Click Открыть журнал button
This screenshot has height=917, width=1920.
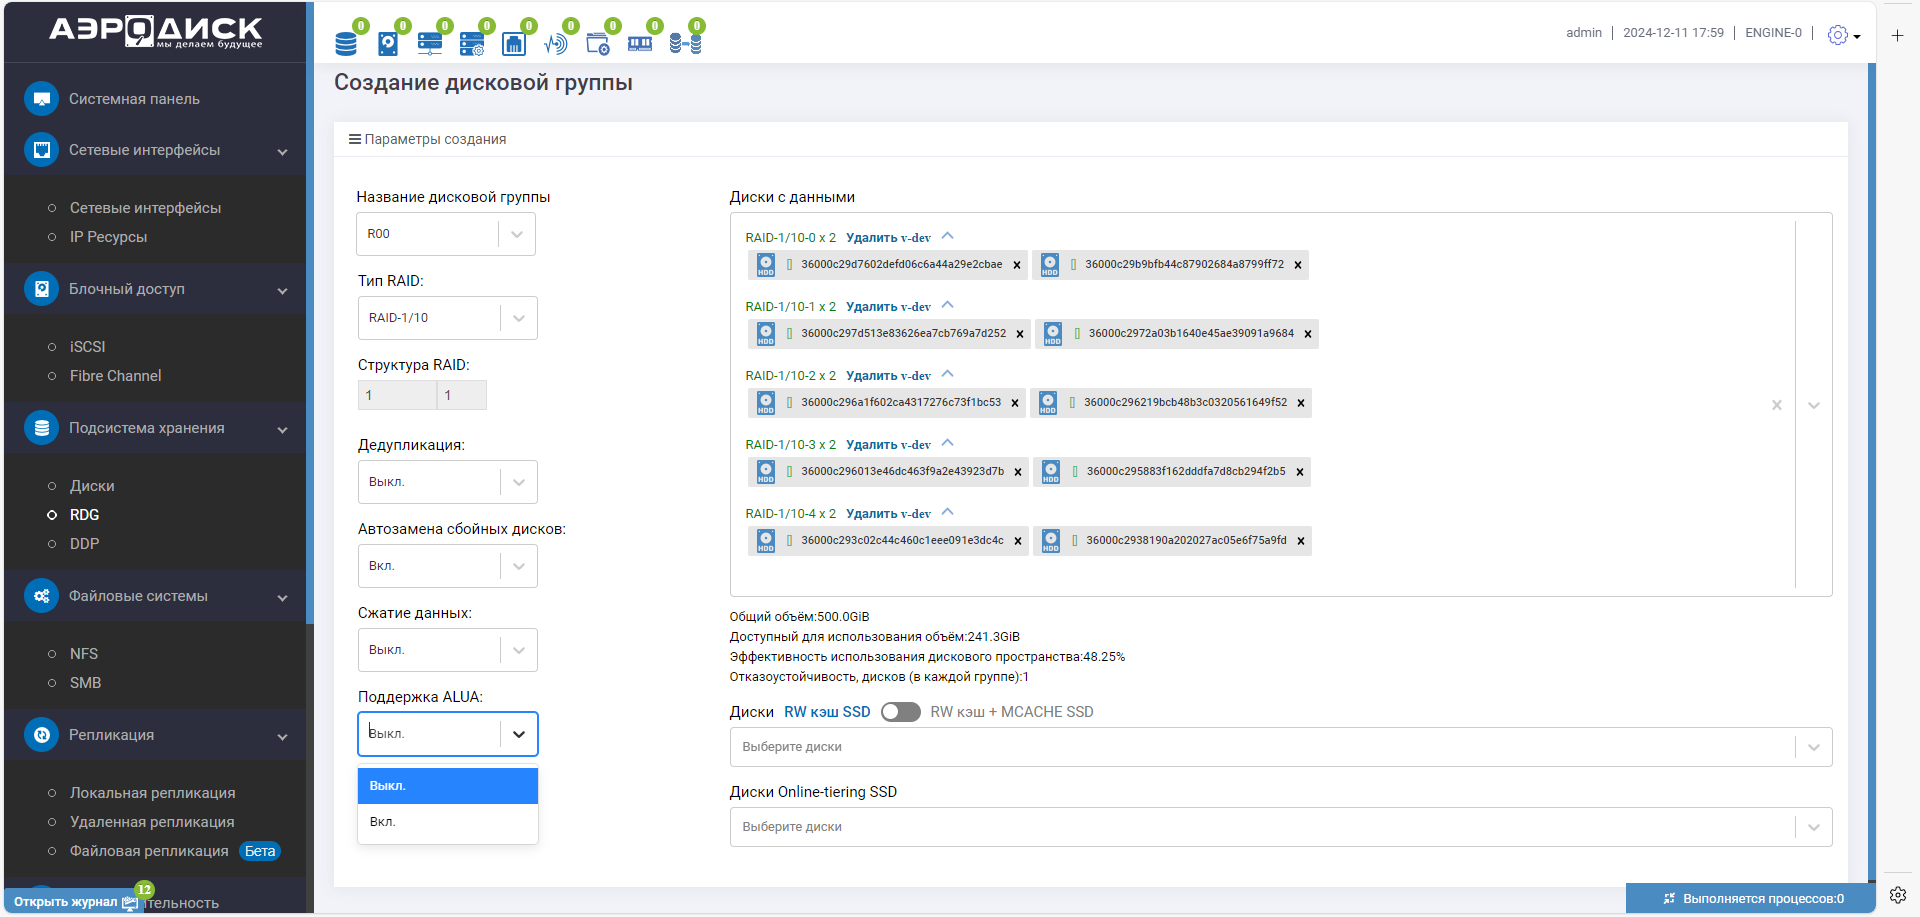tap(66, 902)
